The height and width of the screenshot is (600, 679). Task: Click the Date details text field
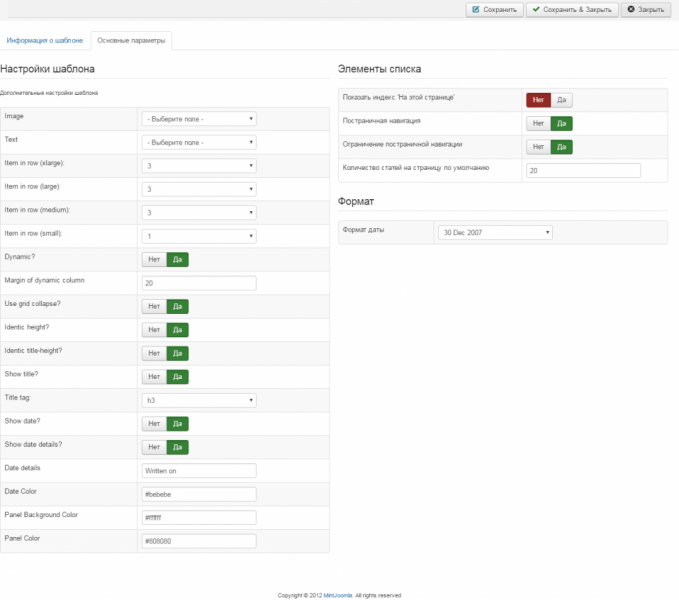click(199, 471)
